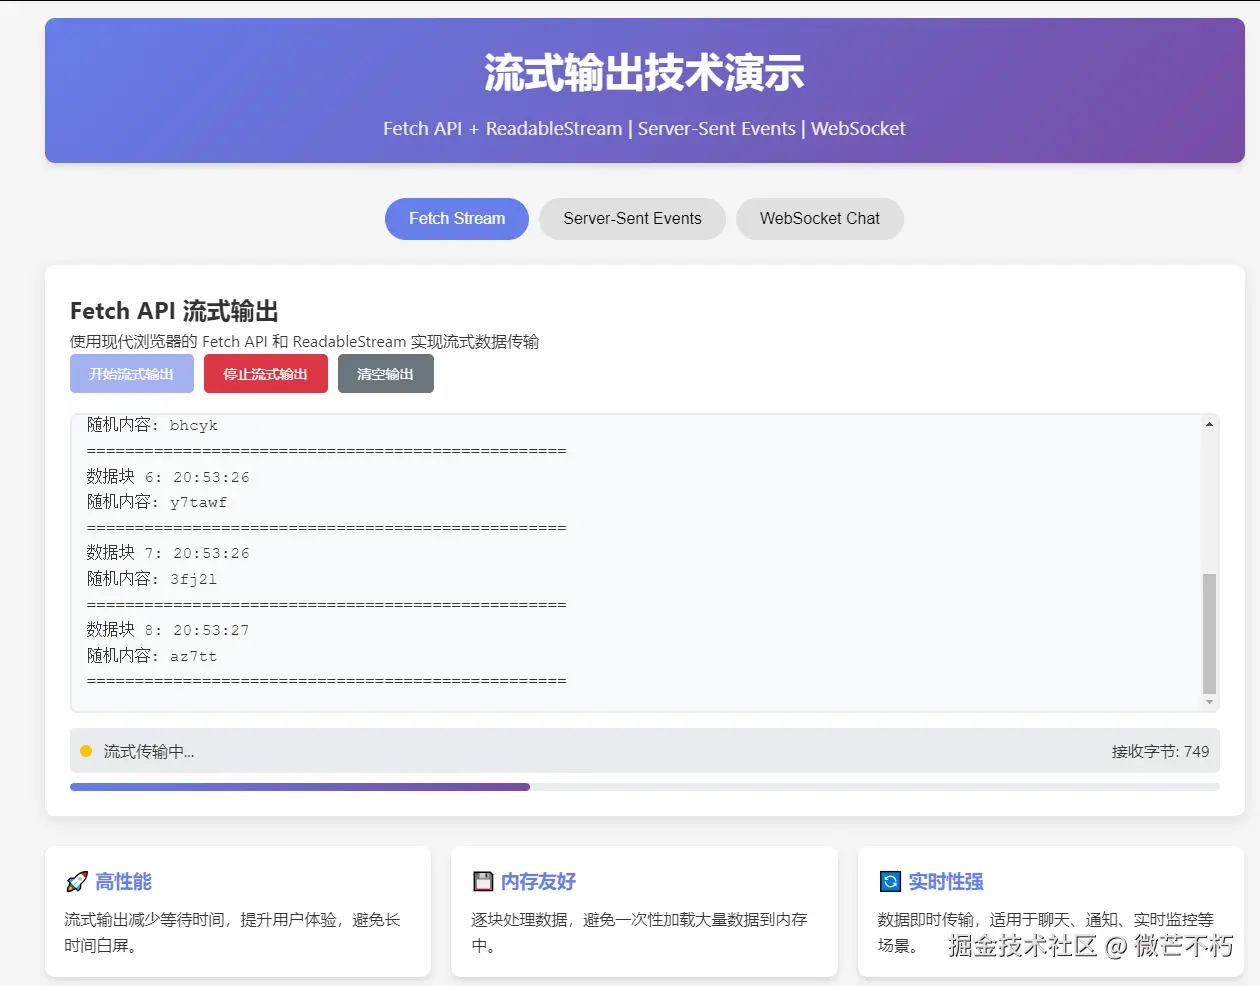Image resolution: width=1260 pixels, height=986 pixels.
Task: Click the output box scrollbar thumb
Action: click(x=1209, y=633)
